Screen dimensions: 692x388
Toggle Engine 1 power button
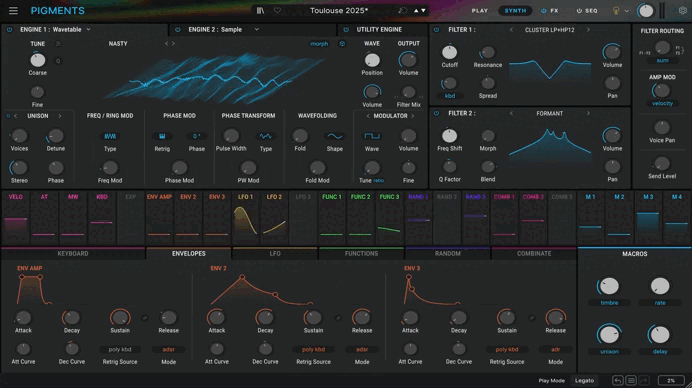(9, 30)
